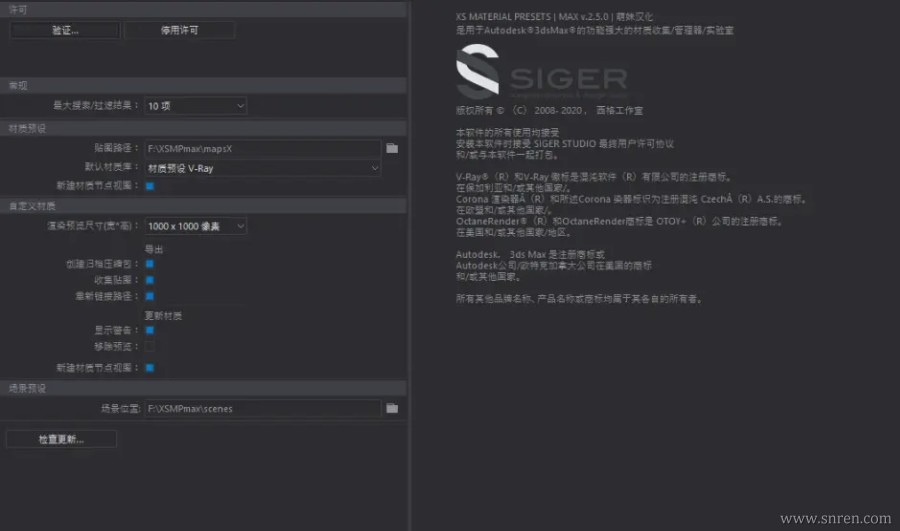
Task: Click the 材质预设 section header
Action: pos(203,129)
